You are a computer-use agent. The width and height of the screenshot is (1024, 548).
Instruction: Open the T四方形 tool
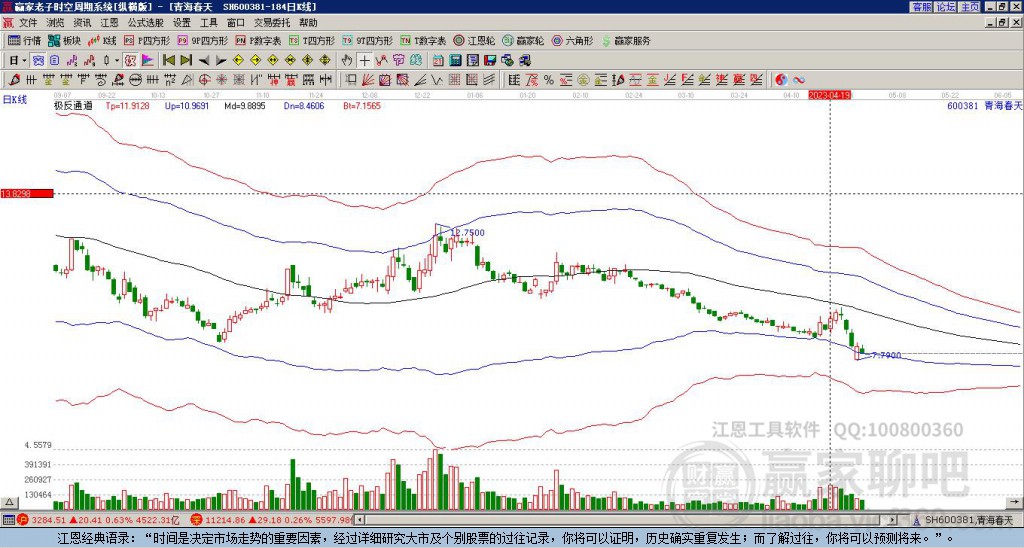(x=312, y=40)
